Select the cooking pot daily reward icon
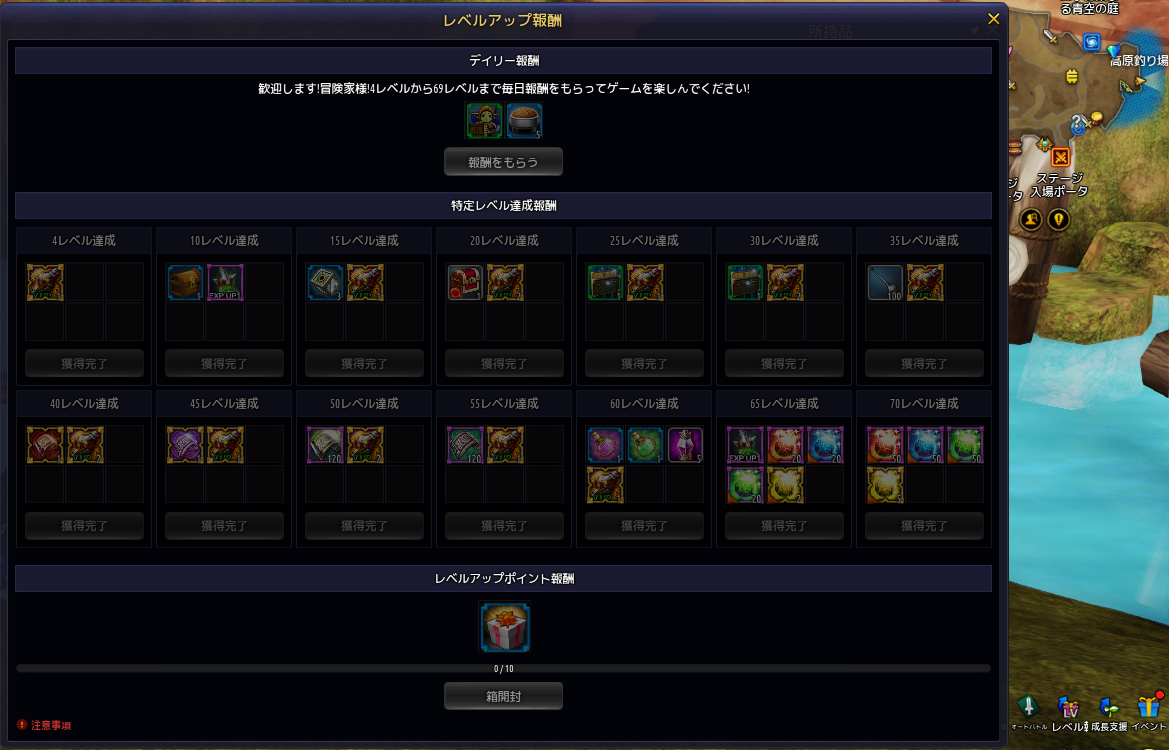The width and height of the screenshot is (1169, 750). [x=524, y=121]
